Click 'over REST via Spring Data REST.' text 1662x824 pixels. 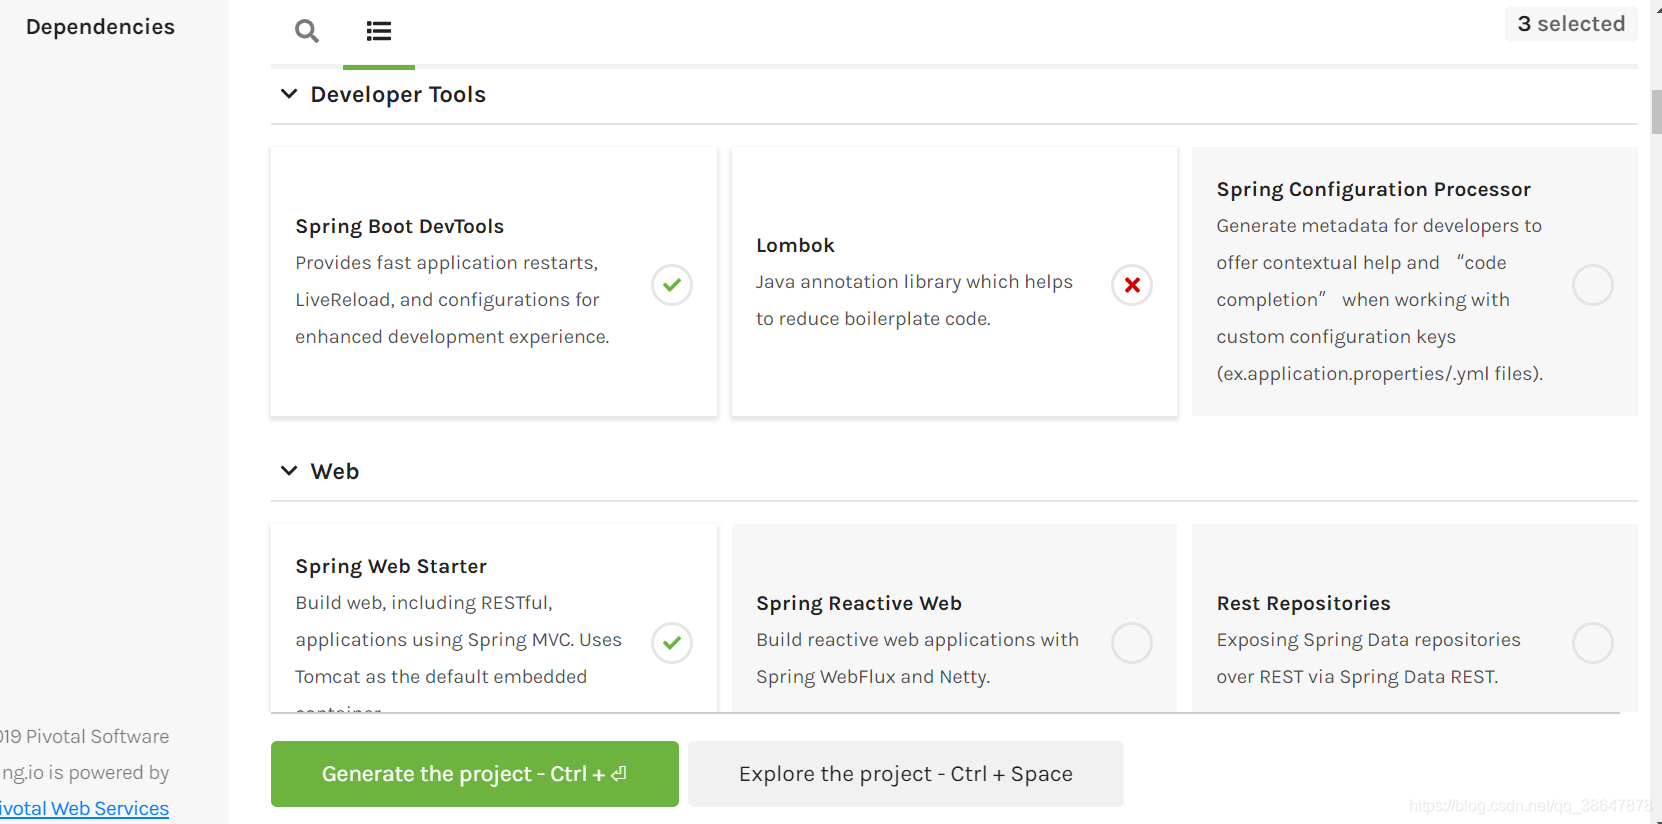(x=1357, y=677)
